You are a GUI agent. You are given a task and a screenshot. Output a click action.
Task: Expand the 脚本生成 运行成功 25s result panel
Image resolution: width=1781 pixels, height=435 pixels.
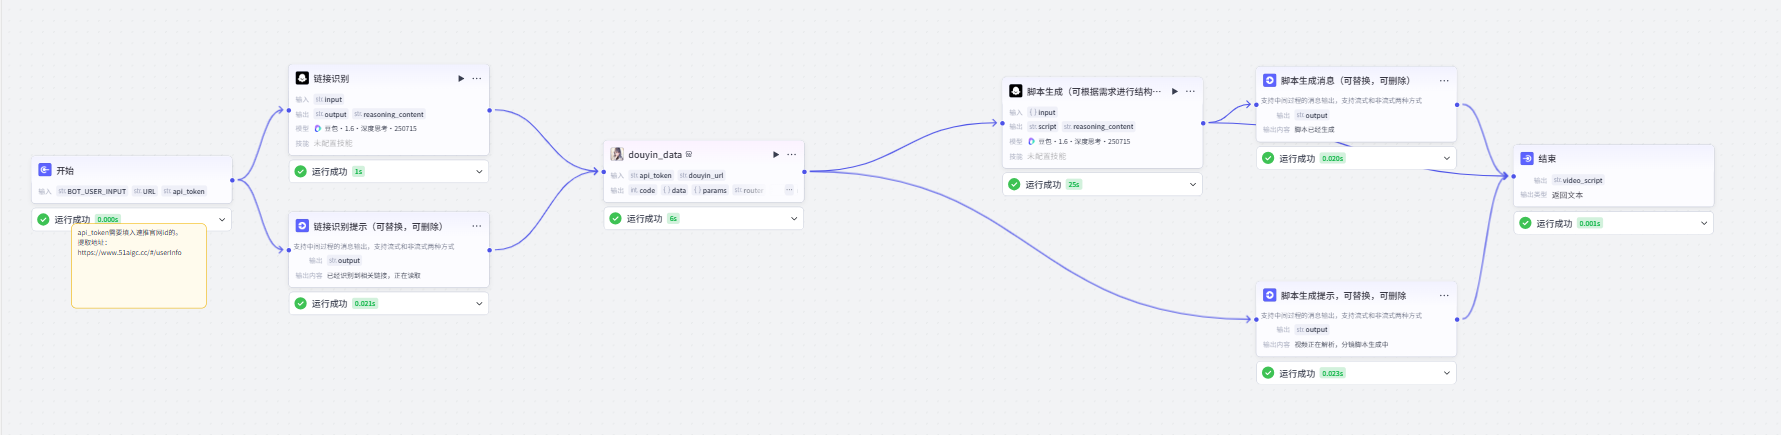pos(1192,184)
